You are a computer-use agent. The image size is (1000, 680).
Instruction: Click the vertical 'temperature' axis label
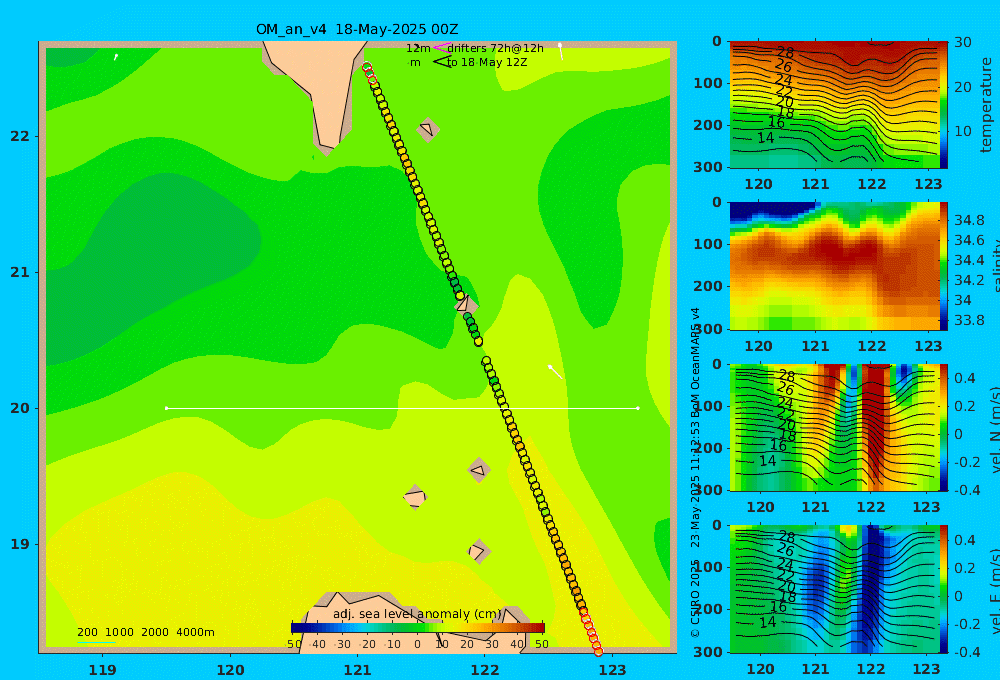tap(986, 105)
